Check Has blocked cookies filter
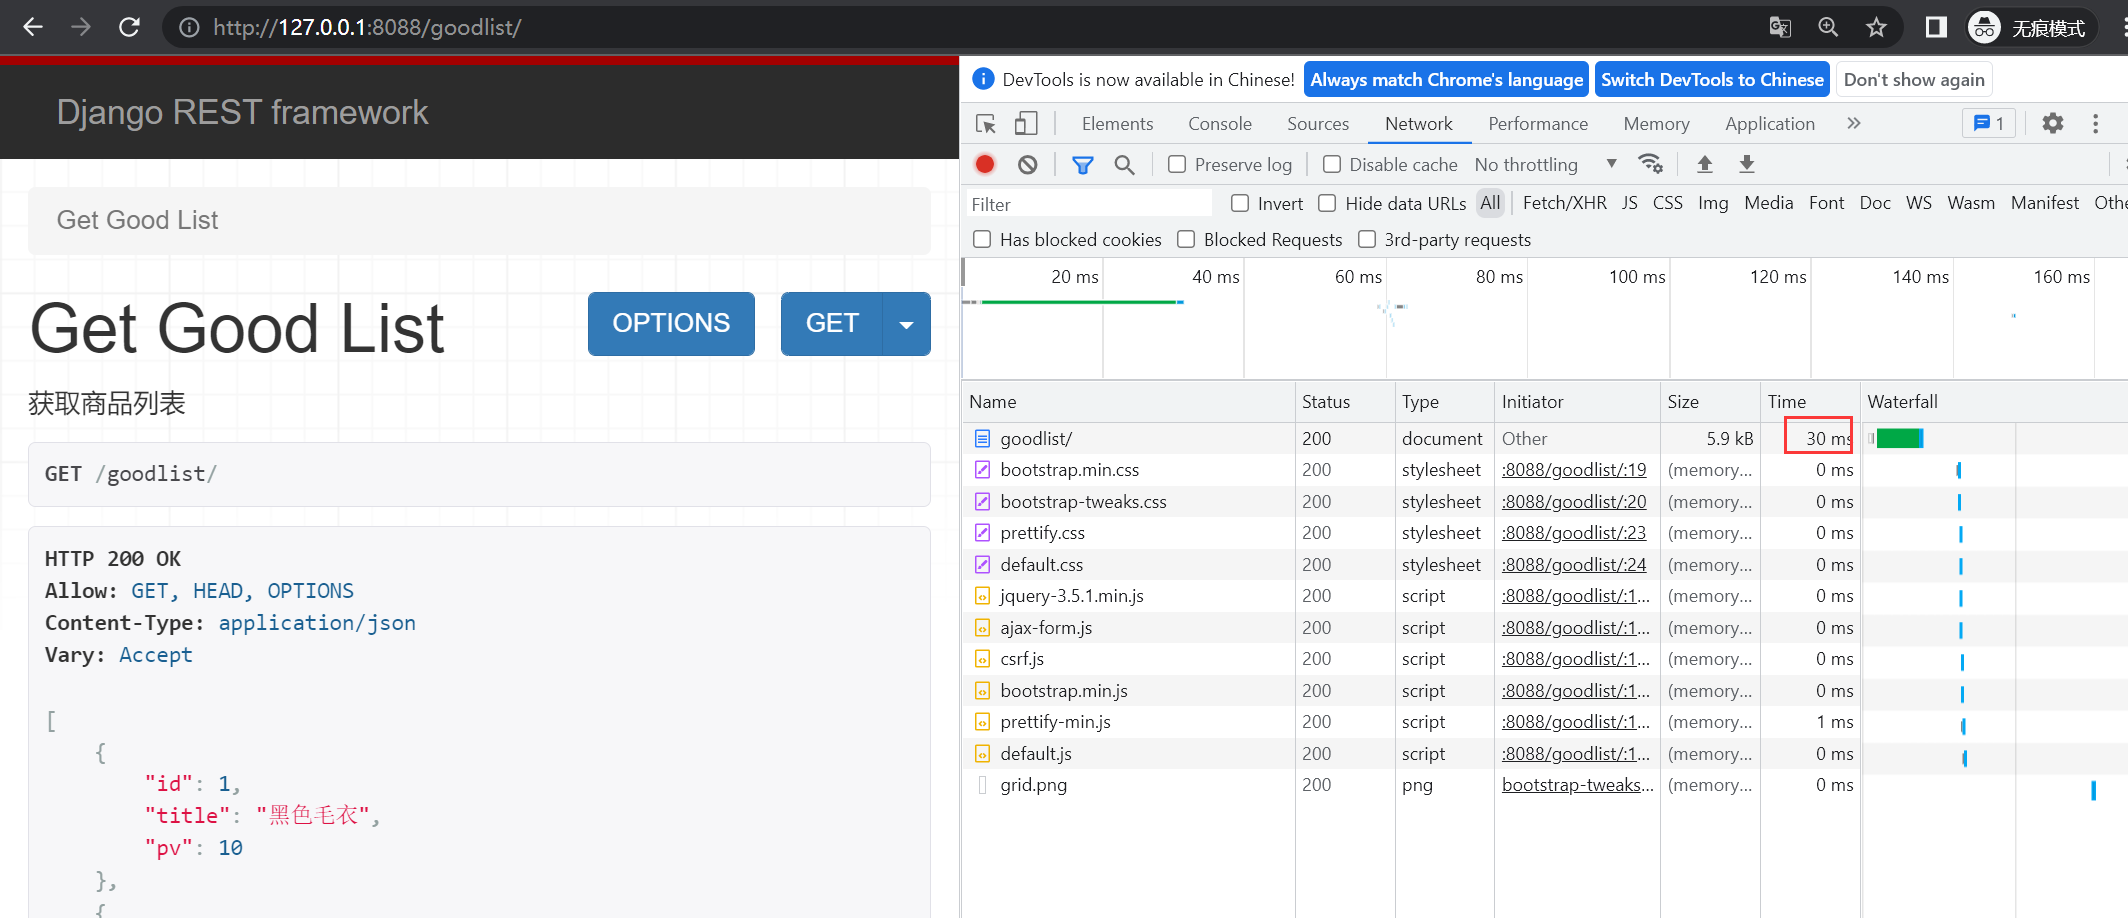 click(x=982, y=239)
